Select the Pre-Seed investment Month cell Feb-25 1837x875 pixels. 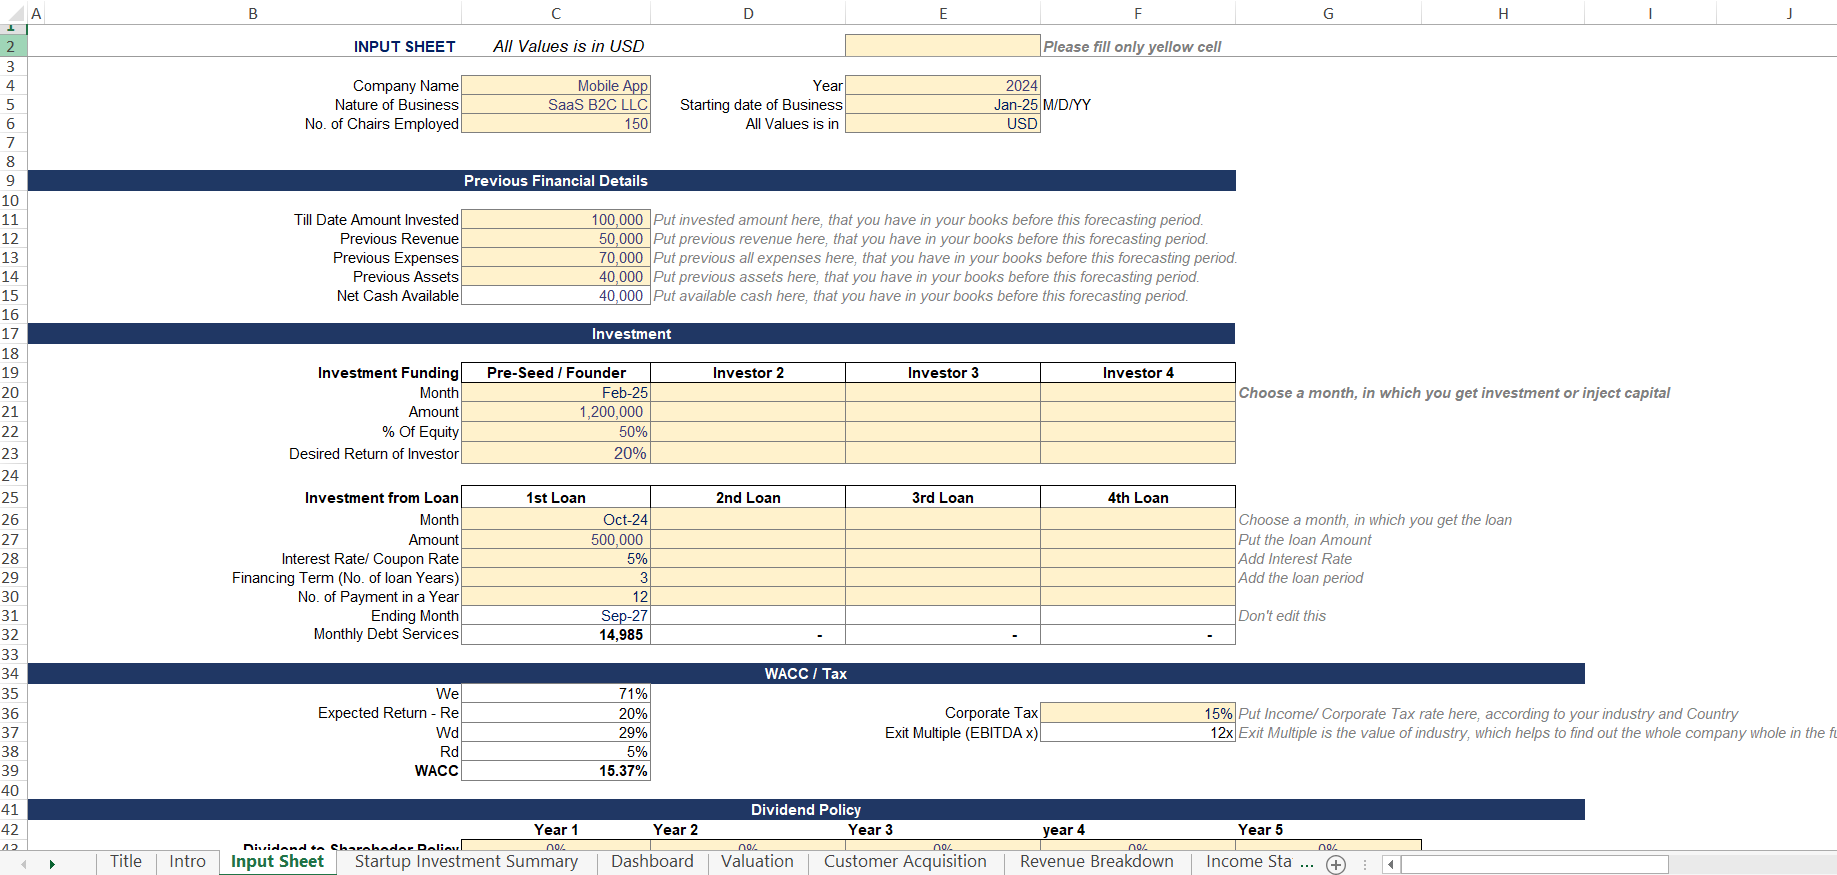coord(556,393)
